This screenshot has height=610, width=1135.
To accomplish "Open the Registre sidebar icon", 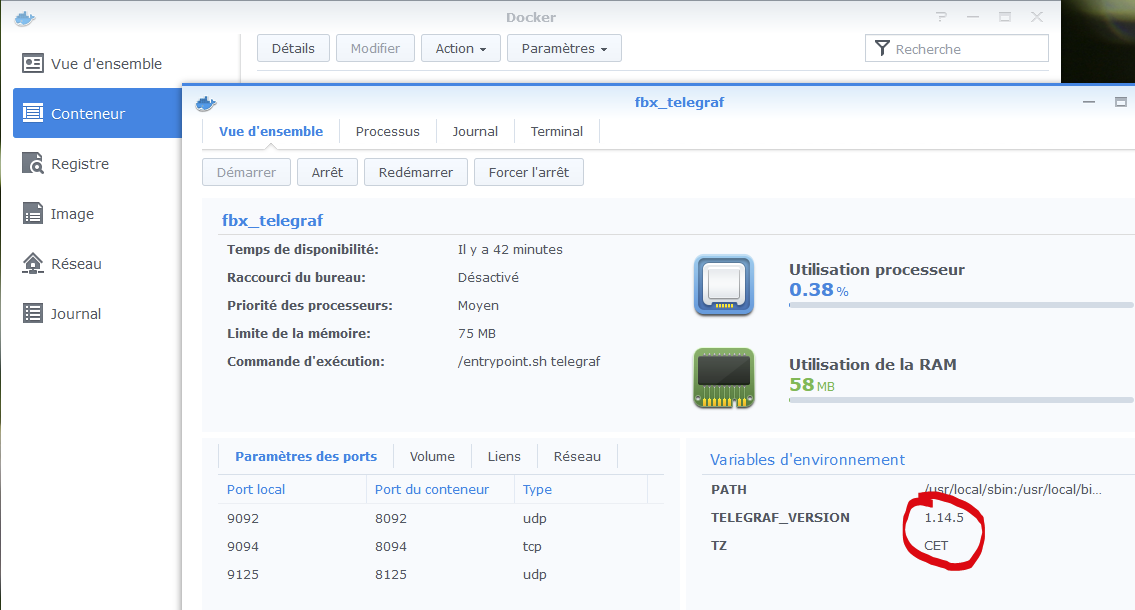I will coord(34,164).
